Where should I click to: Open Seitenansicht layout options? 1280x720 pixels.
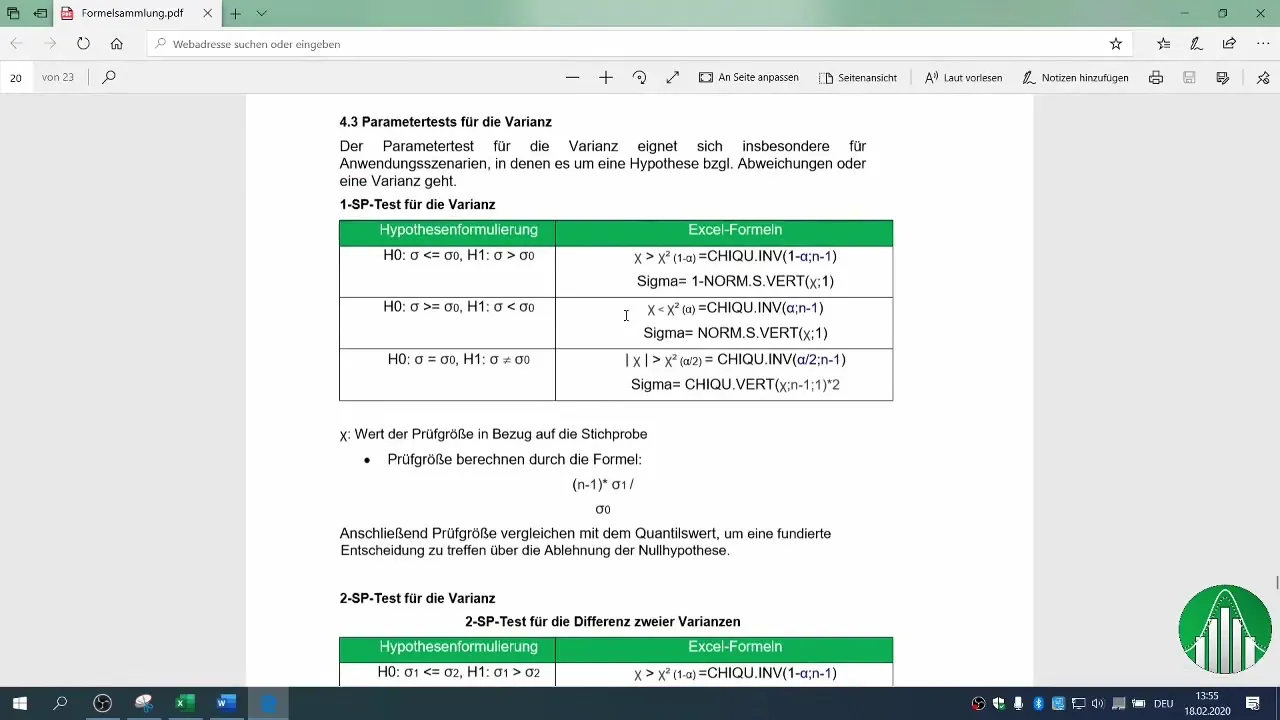[857, 77]
